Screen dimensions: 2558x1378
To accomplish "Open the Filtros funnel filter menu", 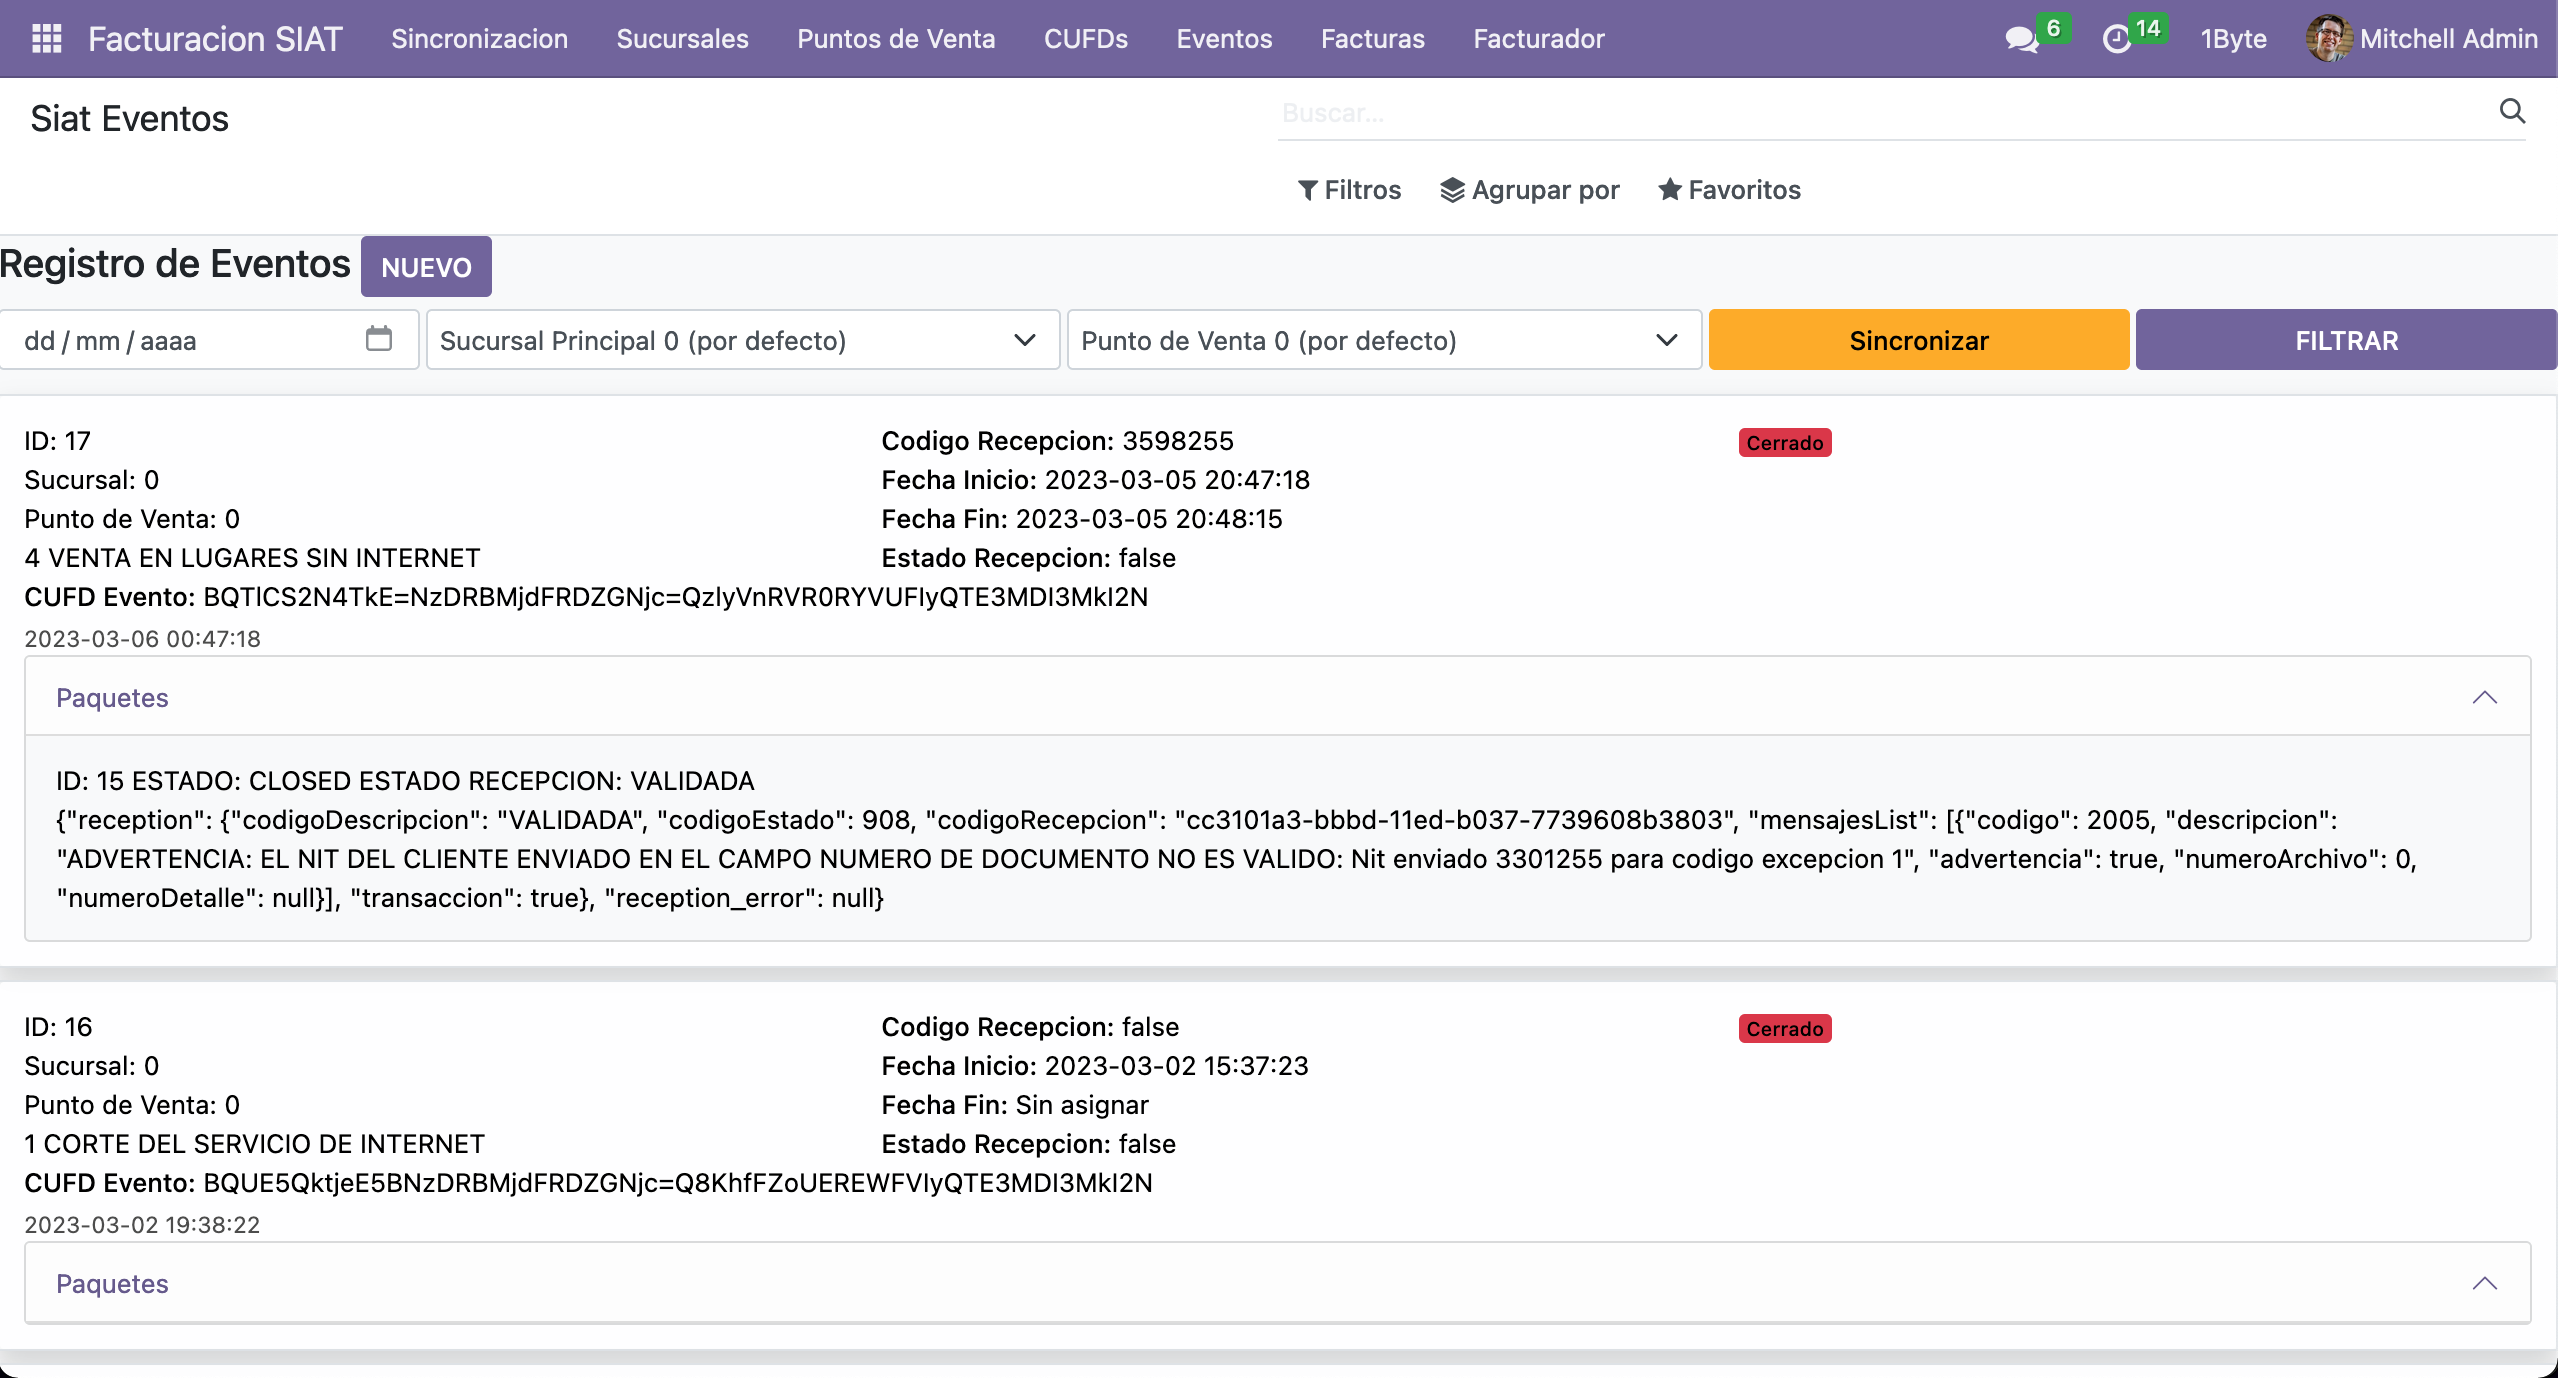I will tap(1349, 190).
